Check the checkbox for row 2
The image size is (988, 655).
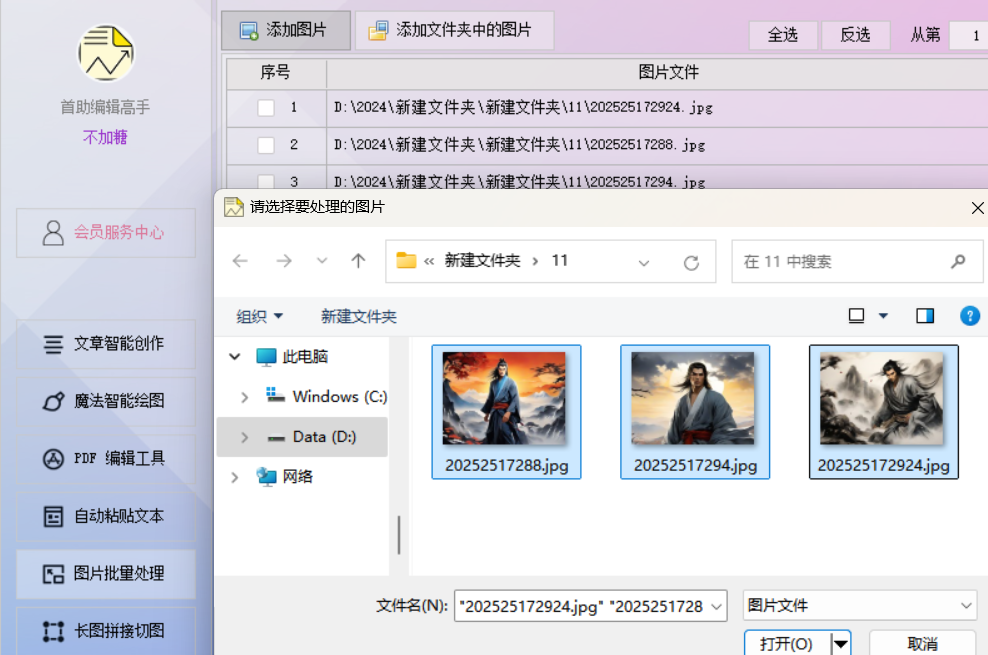tap(266, 145)
